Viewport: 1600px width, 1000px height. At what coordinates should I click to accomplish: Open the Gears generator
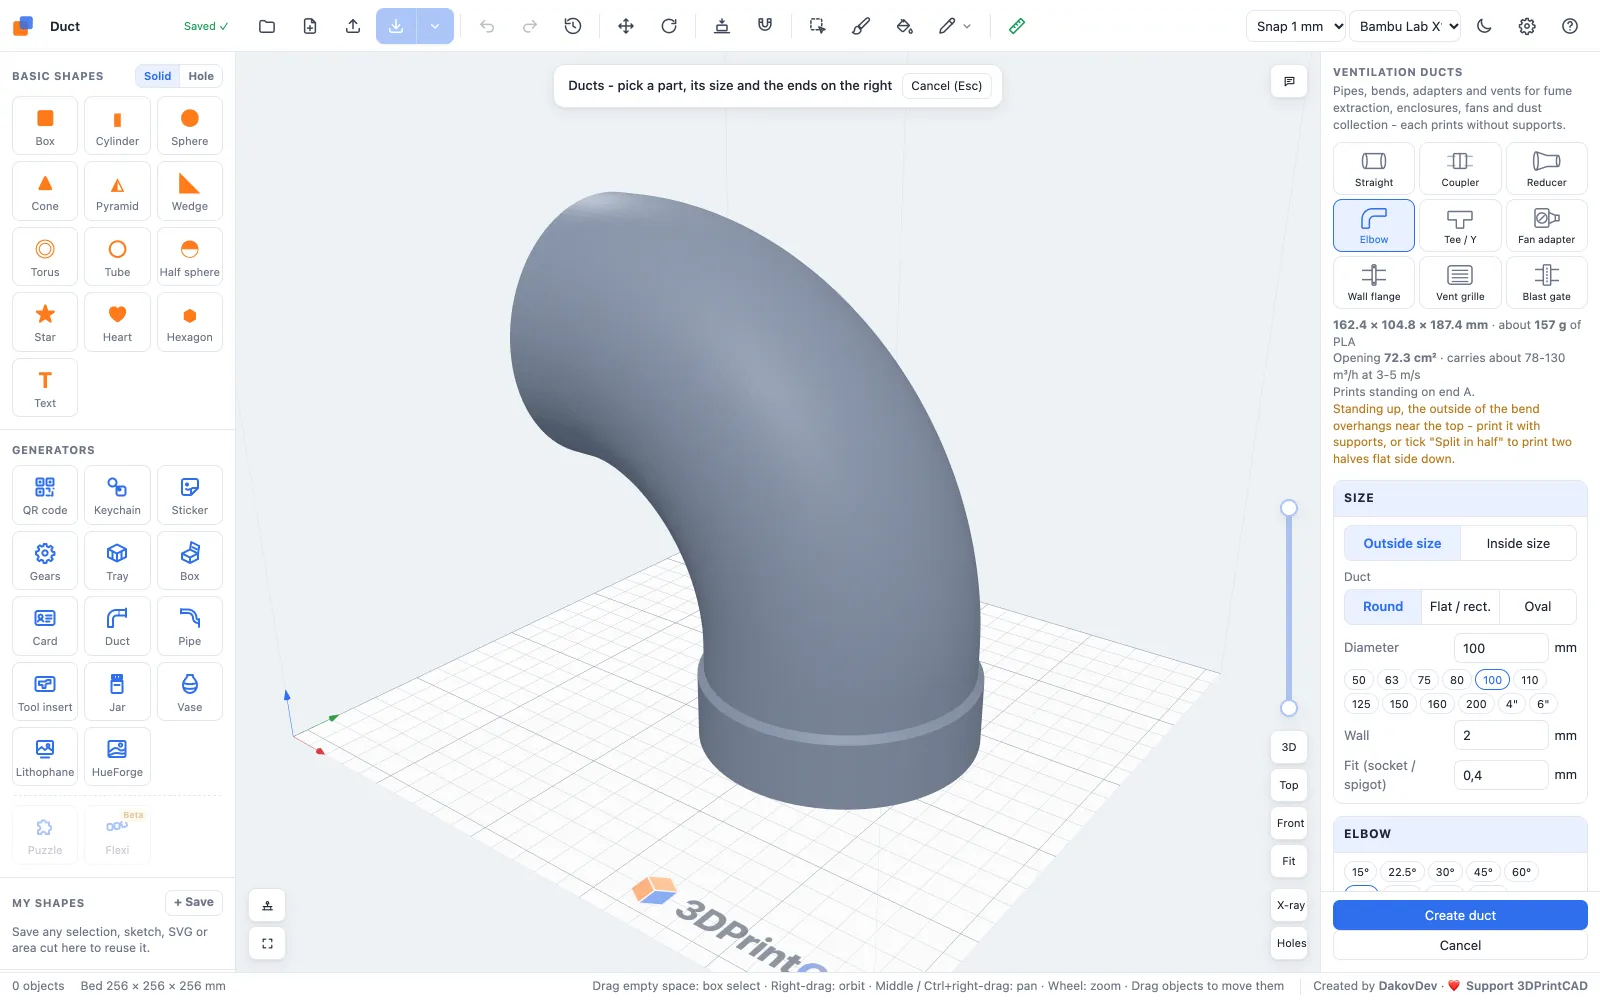pos(45,561)
